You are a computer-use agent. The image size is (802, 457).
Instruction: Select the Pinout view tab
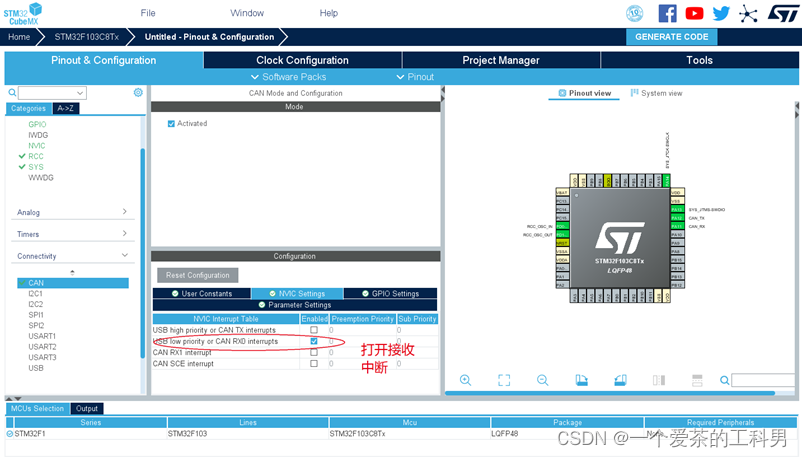584,93
